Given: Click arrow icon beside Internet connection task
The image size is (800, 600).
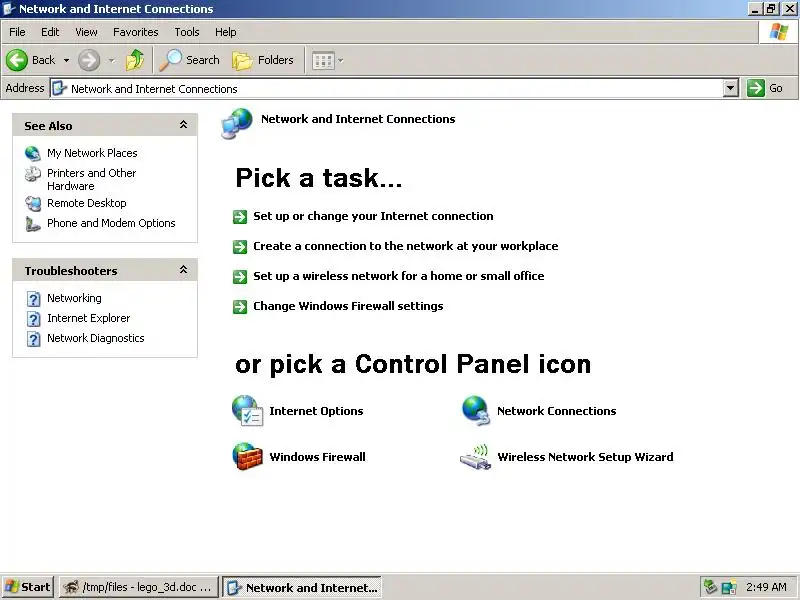Looking at the screenshot, I should tap(240, 217).
